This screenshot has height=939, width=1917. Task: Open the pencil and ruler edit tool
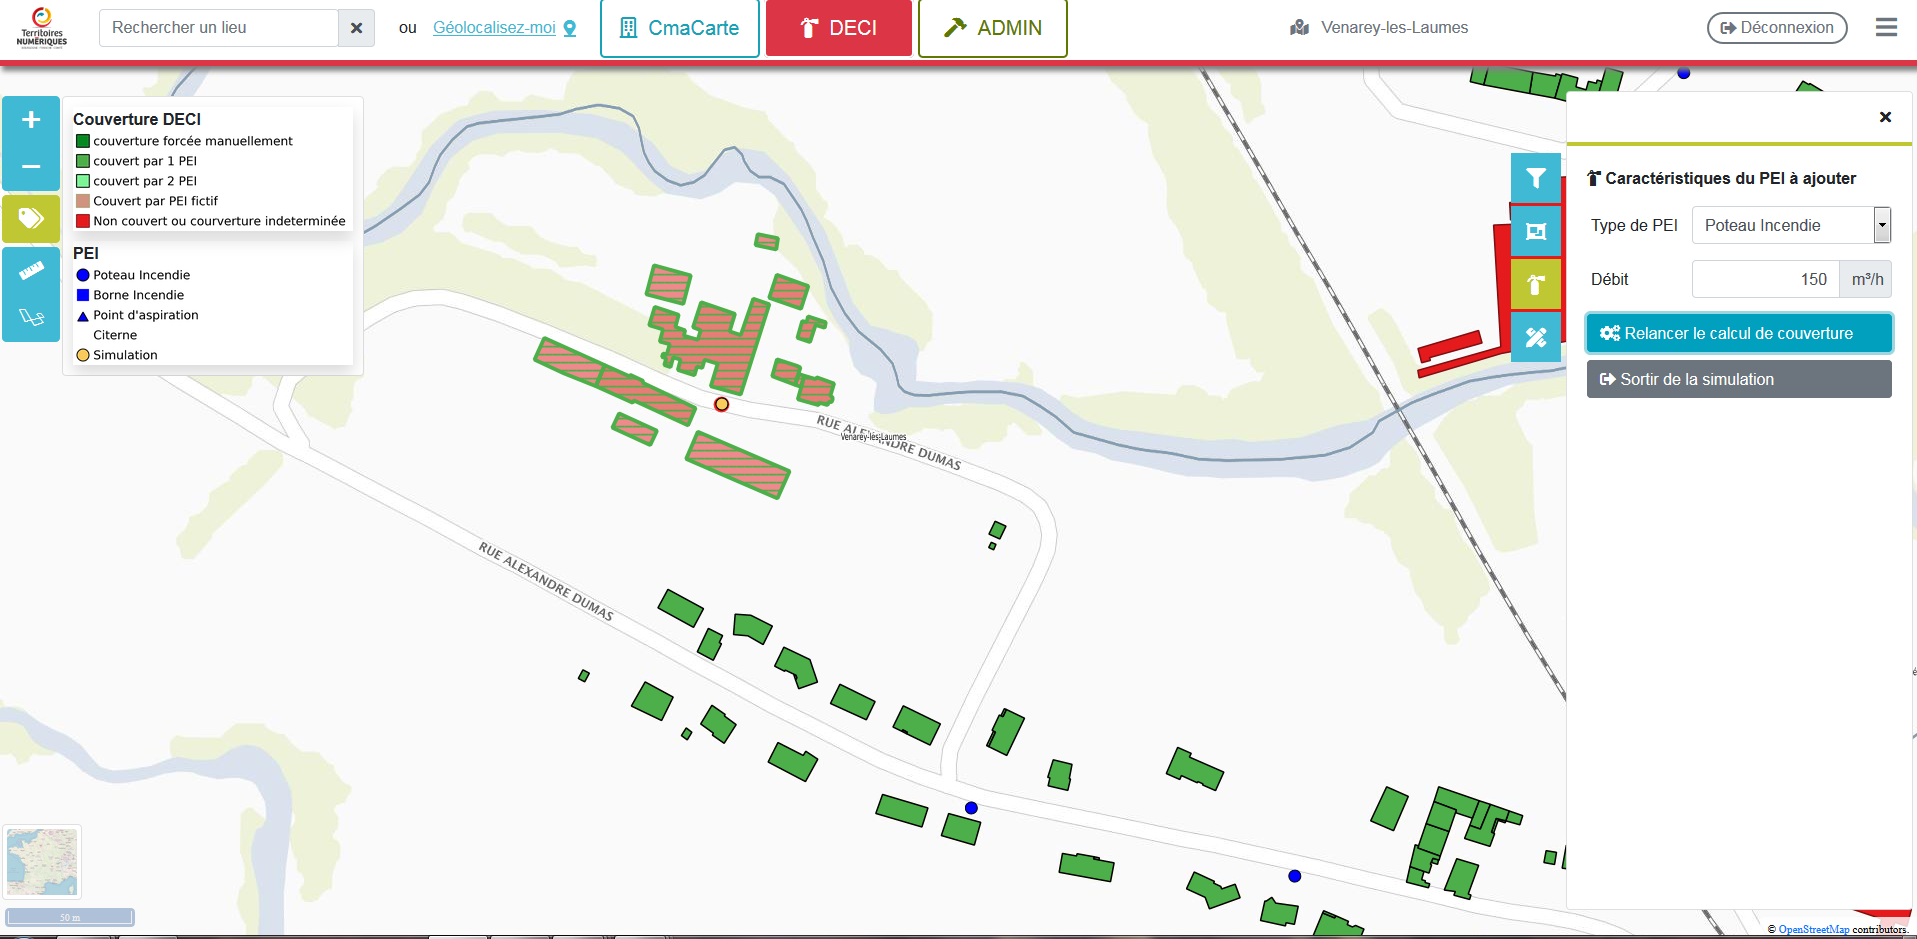pos(1535,338)
